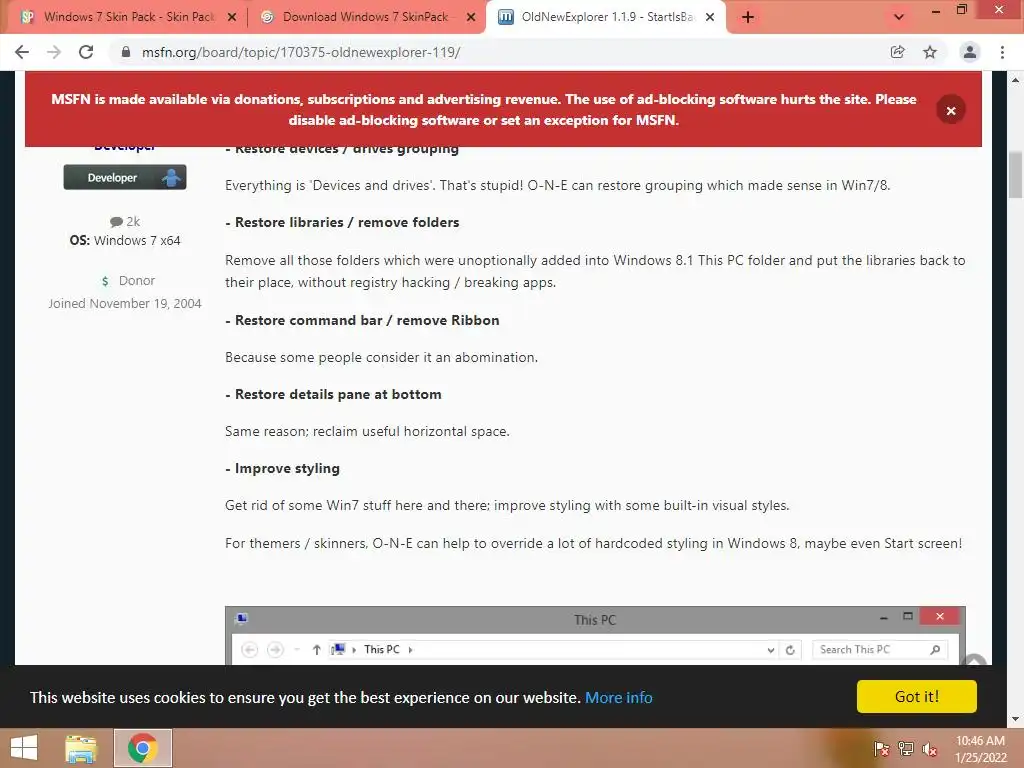Open the tab search dropdown
This screenshot has width=1024, height=768.
tap(899, 18)
